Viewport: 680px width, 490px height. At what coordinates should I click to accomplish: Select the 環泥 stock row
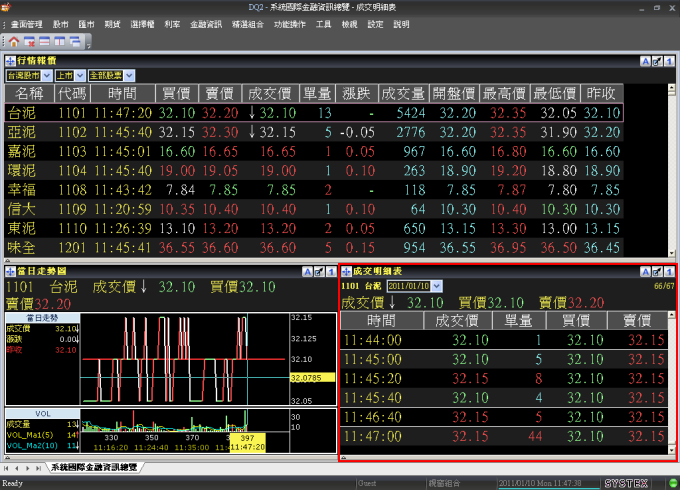314,170
